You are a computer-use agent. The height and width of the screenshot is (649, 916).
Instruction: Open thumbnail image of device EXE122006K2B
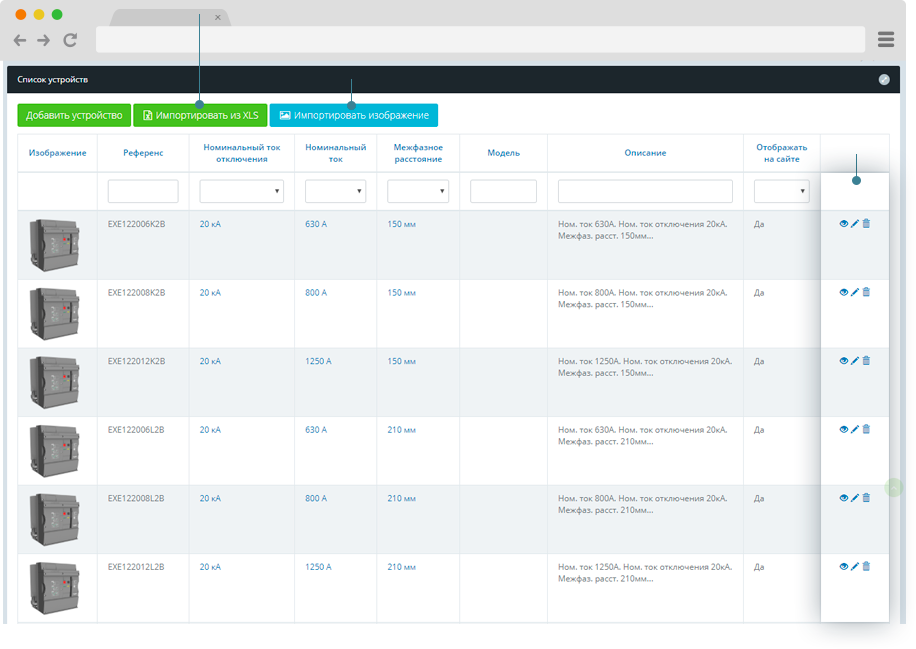click(x=54, y=245)
